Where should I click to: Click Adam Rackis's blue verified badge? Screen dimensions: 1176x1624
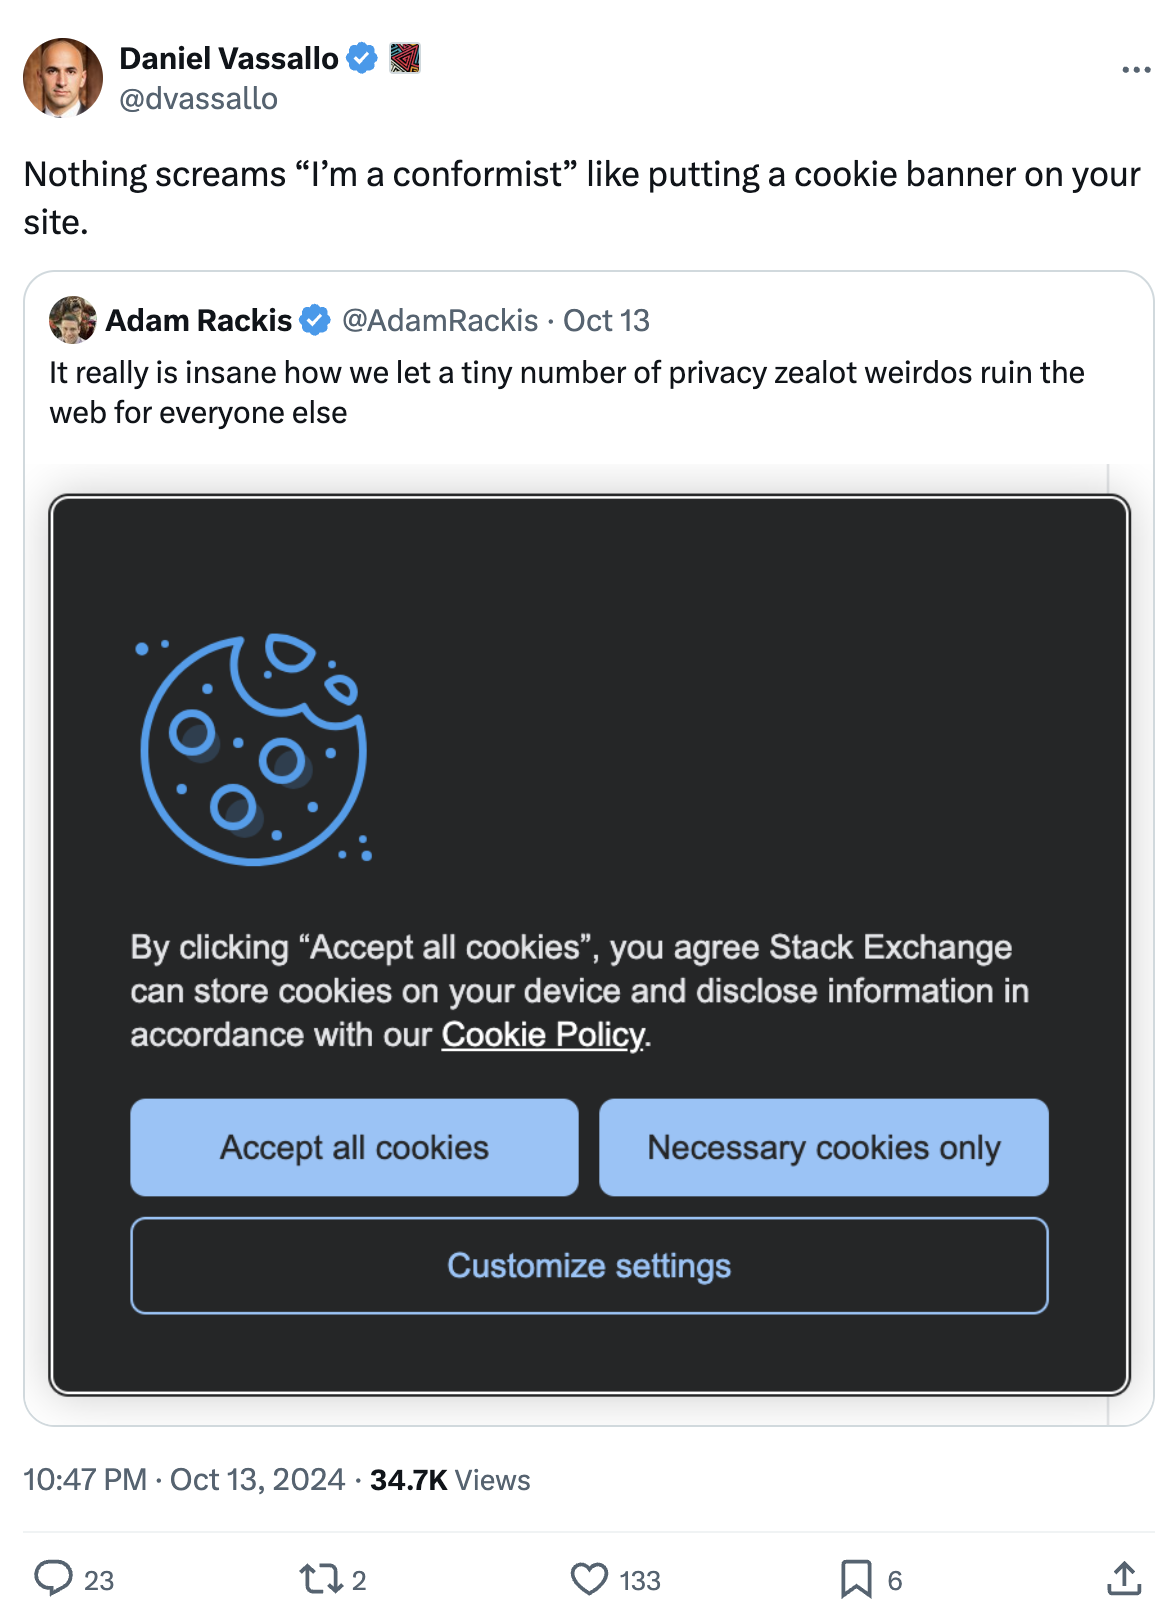(x=315, y=320)
